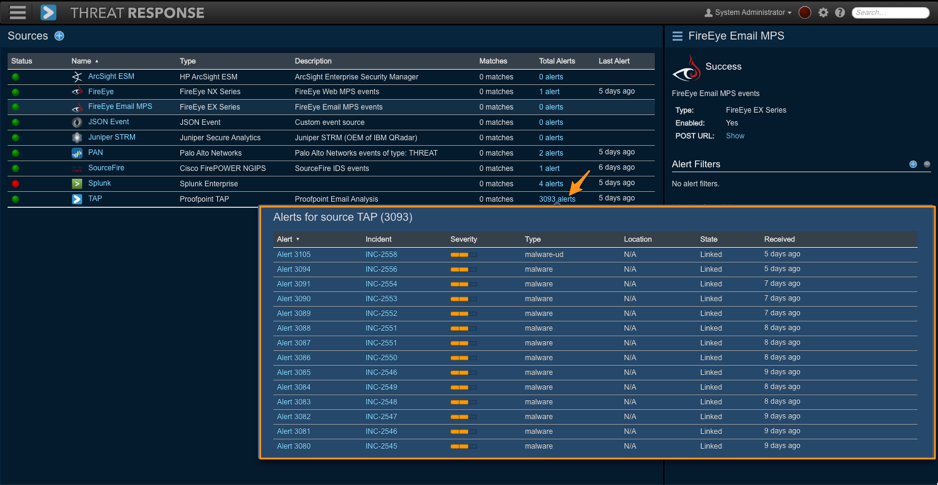Screen dimensions: 938x485
Task: Open the FireEye Email MPS source link
Action: 120,106
